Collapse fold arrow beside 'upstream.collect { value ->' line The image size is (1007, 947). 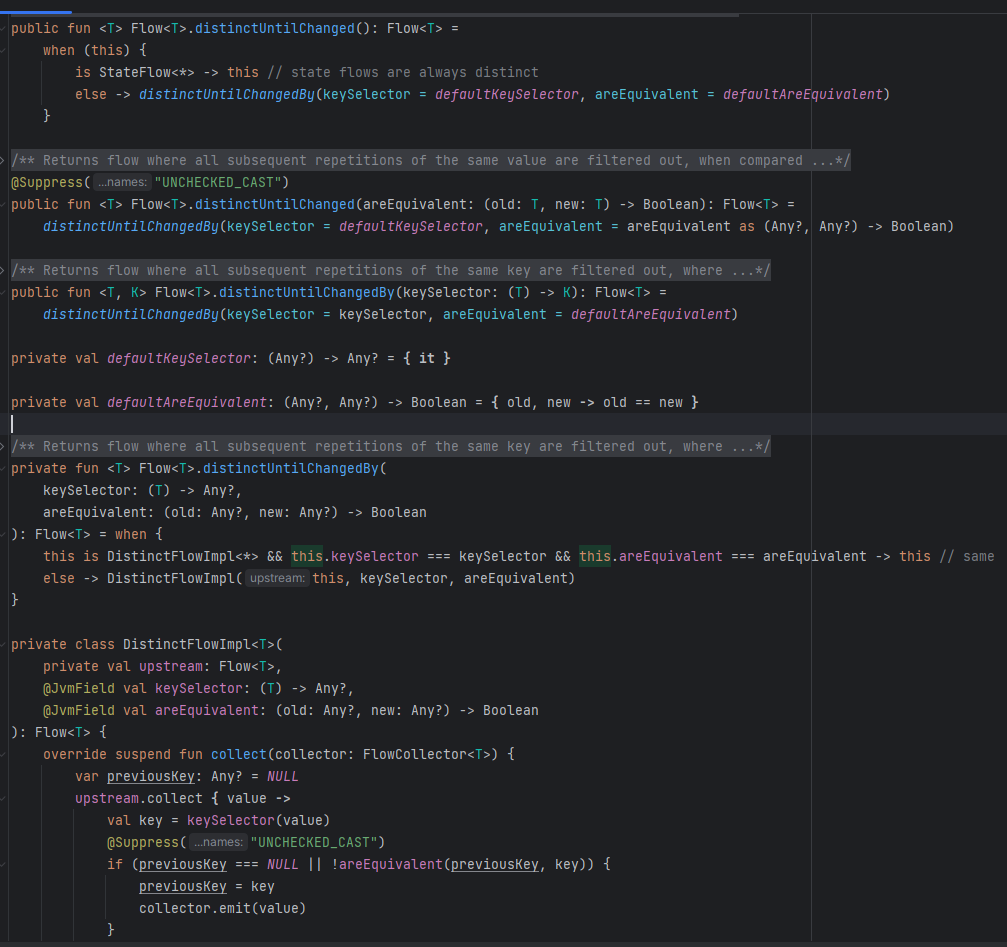(3, 798)
